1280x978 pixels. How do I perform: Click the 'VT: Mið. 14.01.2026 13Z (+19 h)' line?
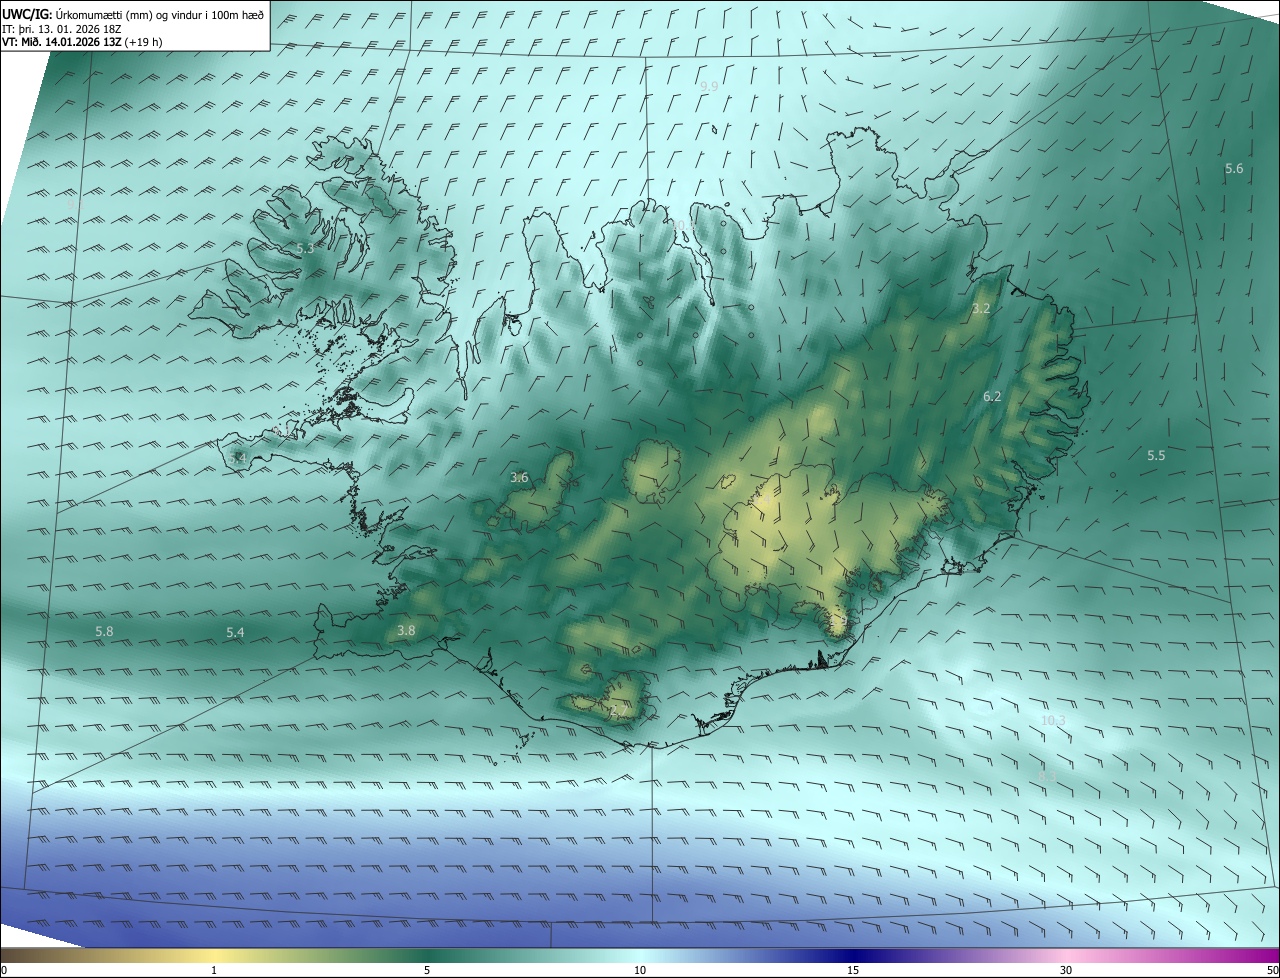[82, 42]
